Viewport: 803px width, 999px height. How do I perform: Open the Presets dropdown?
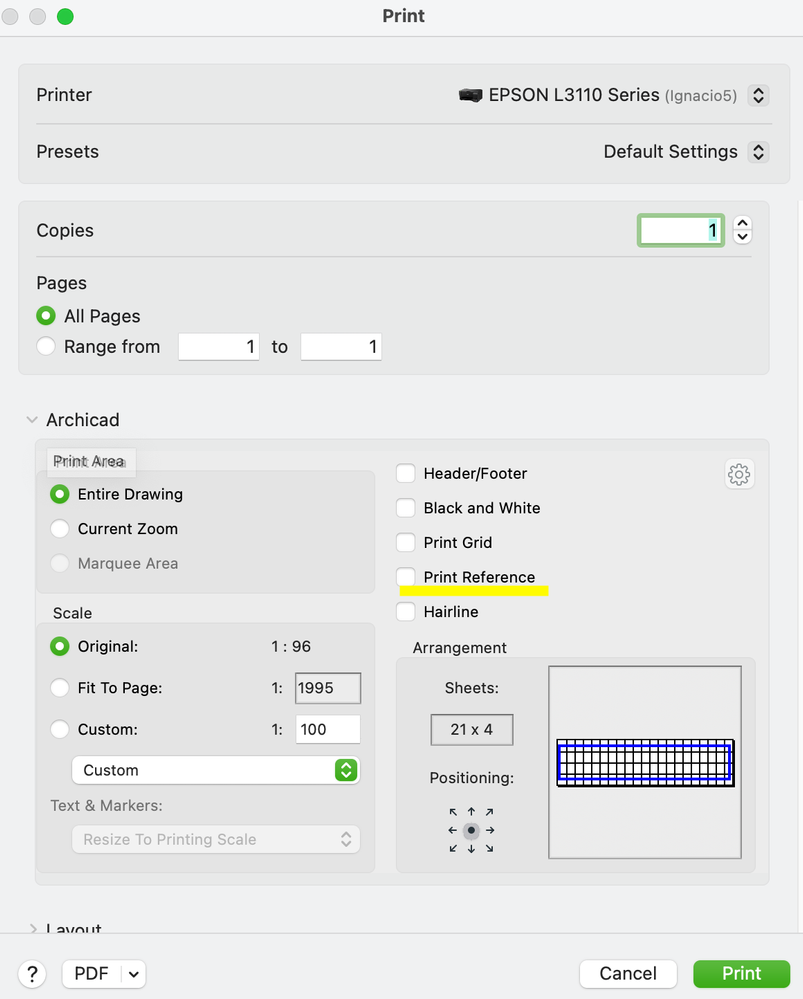(758, 152)
